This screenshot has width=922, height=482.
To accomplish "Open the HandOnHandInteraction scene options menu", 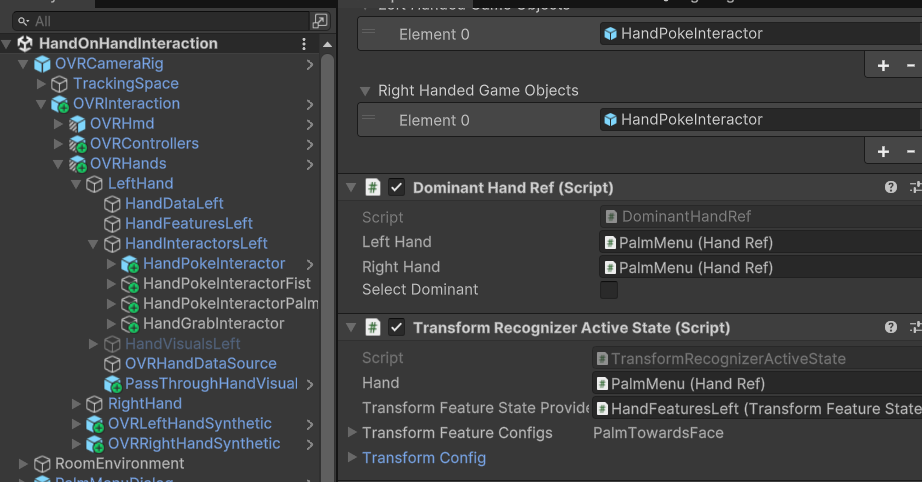I will [x=304, y=43].
